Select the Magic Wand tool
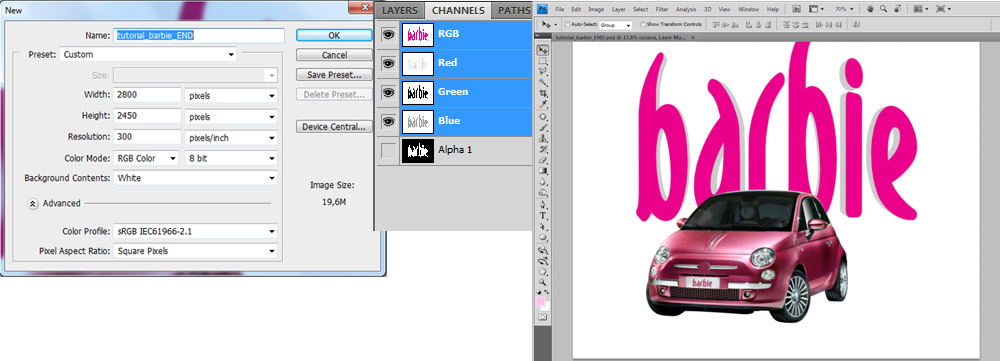 543,82
